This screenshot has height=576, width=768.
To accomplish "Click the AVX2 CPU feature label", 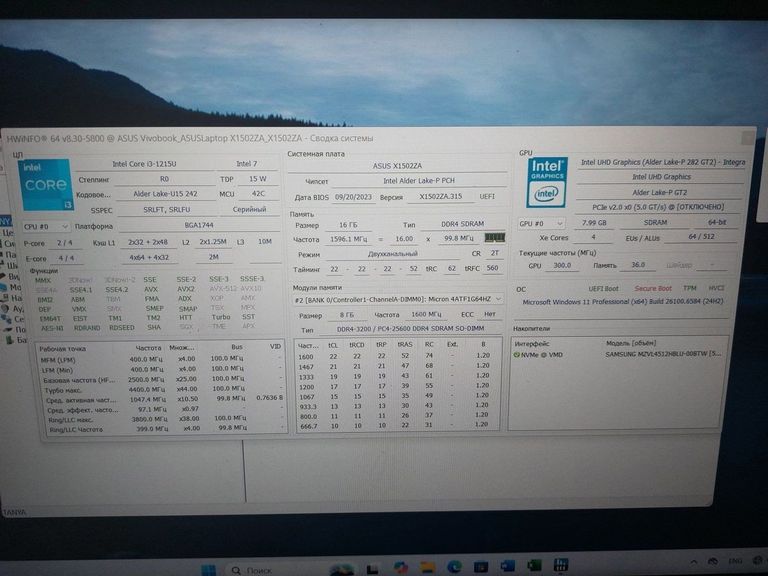I will pos(186,289).
